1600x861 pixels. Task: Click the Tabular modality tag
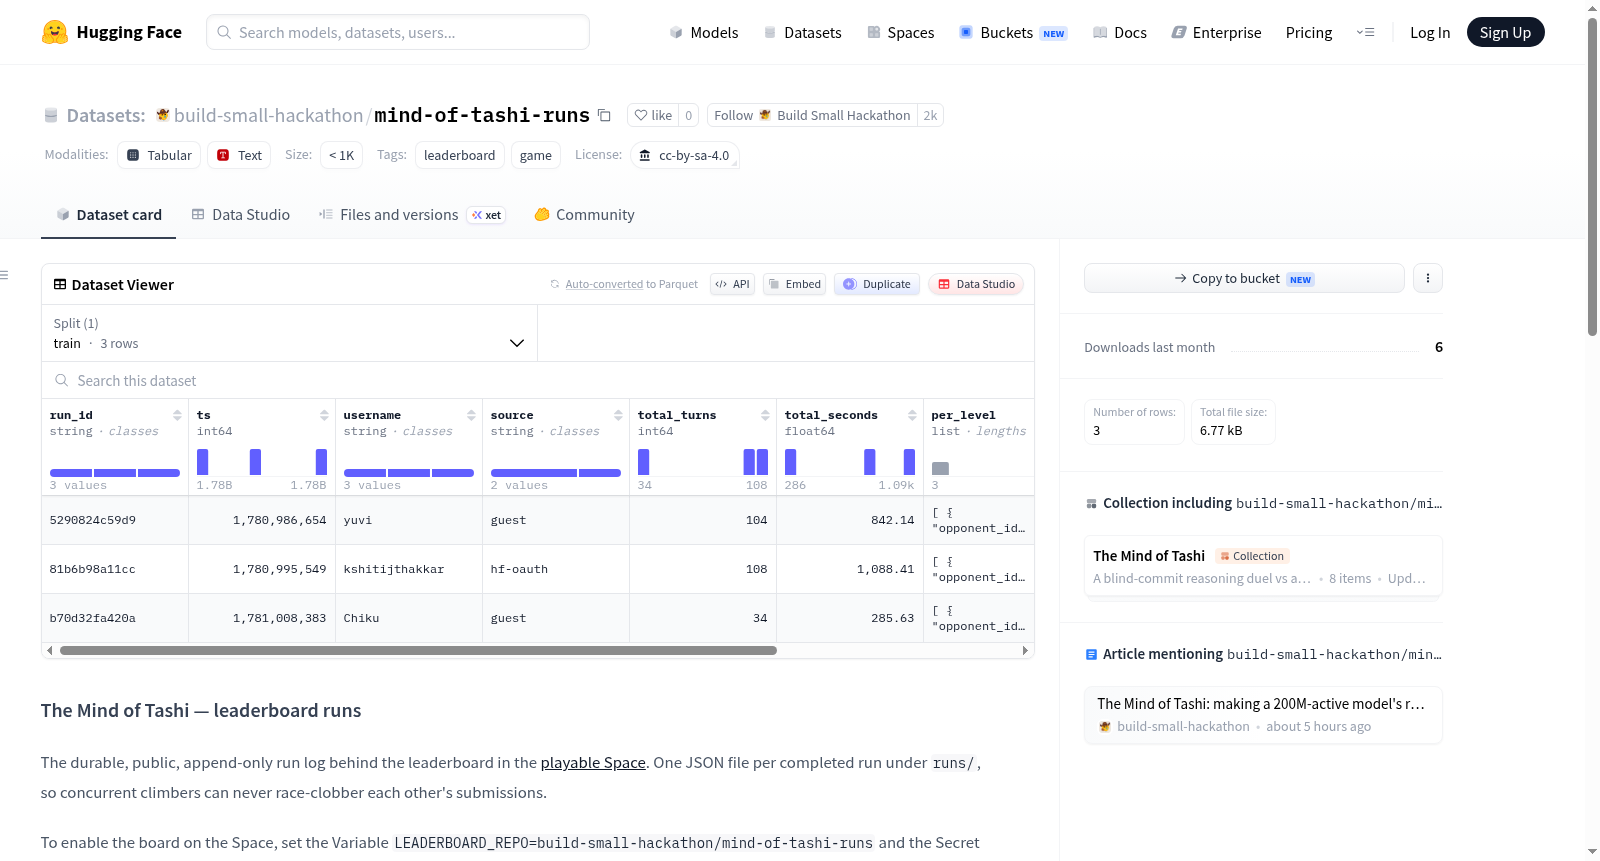159,155
